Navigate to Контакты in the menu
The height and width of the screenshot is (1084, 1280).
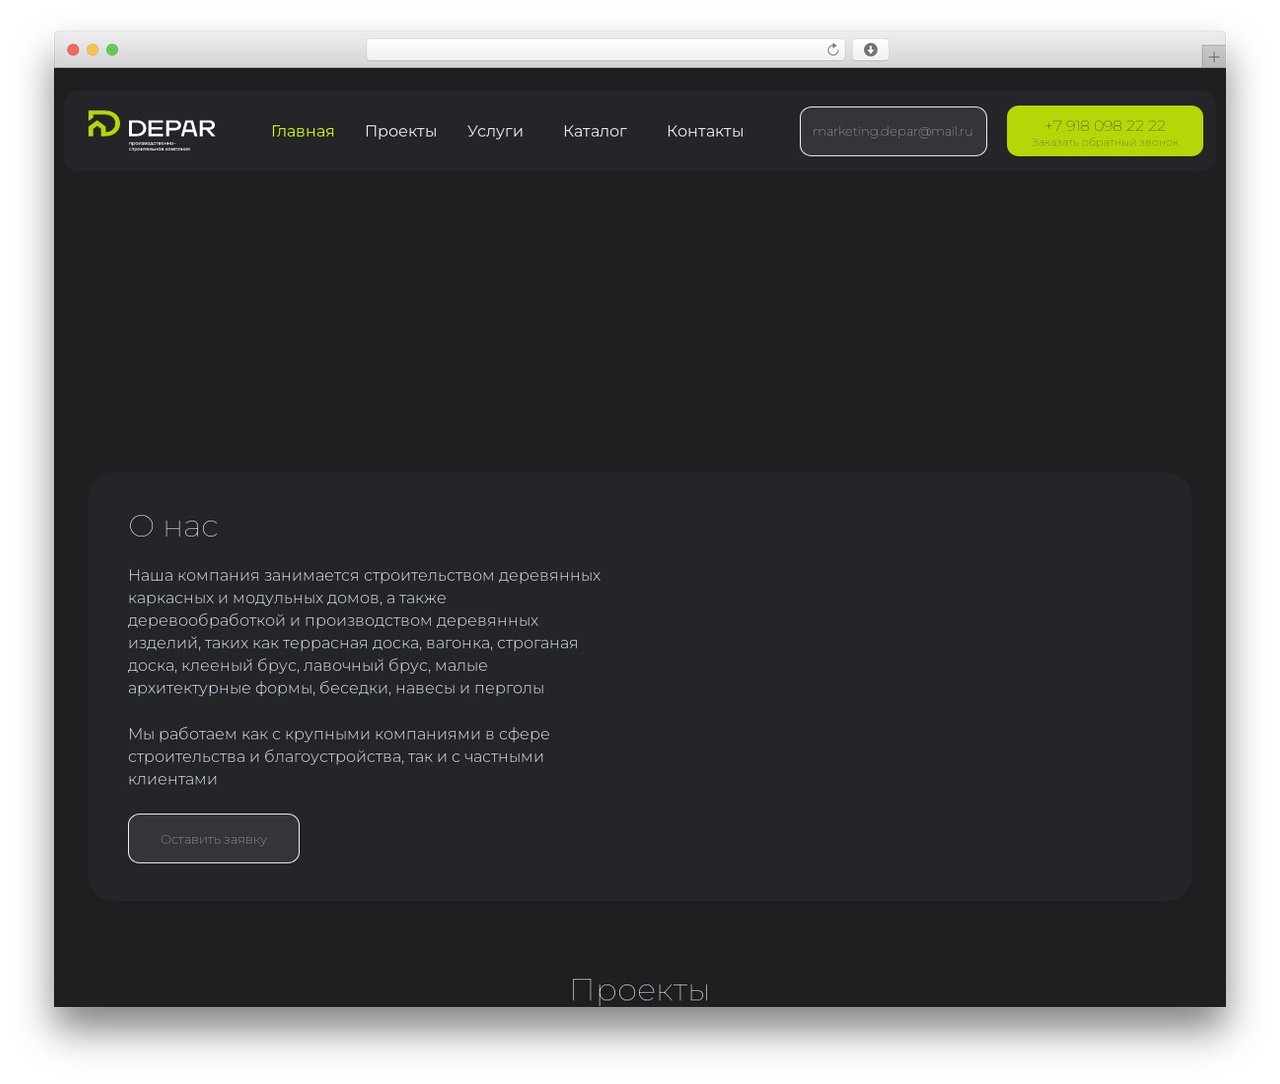pyautogui.click(x=705, y=131)
